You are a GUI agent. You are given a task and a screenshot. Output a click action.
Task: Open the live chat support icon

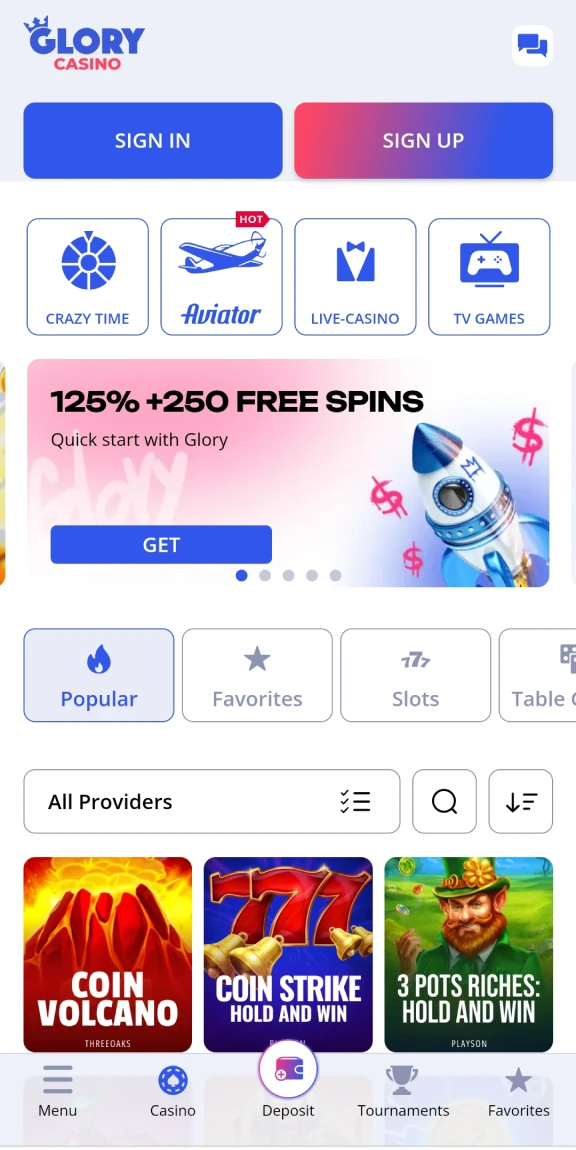(532, 45)
